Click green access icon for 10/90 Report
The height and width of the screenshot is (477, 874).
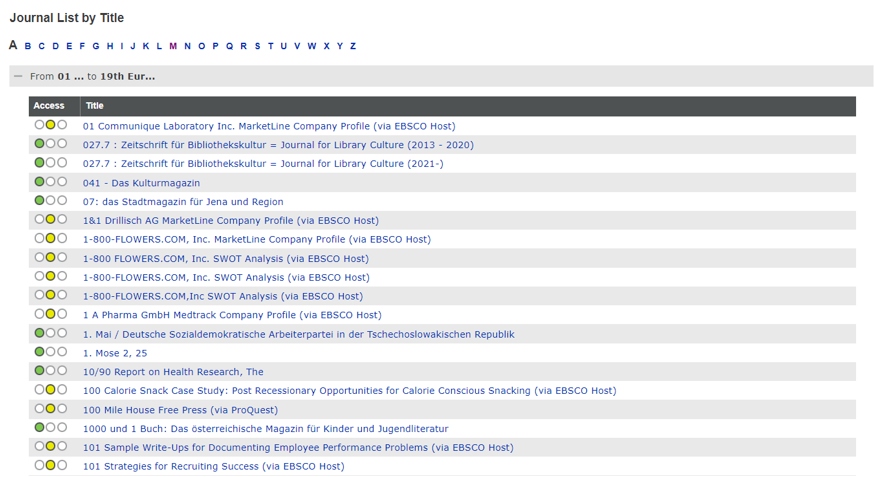[x=39, y=371]
